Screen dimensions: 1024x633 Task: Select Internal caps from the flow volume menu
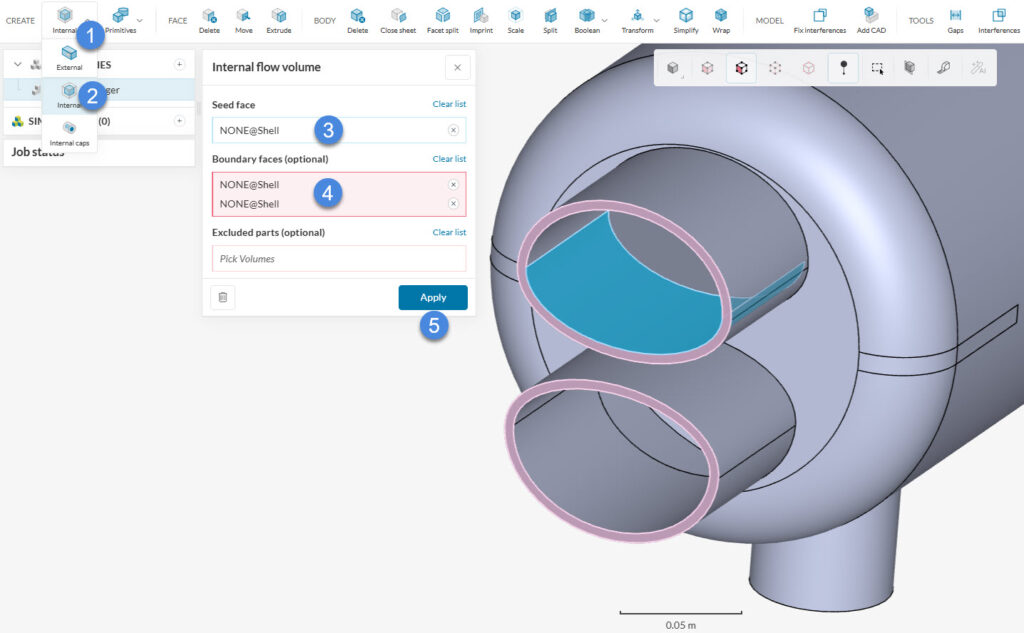68,130
